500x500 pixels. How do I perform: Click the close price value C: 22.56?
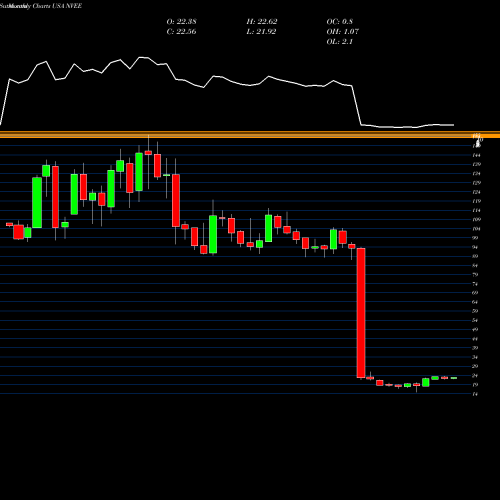click(181, 31)
